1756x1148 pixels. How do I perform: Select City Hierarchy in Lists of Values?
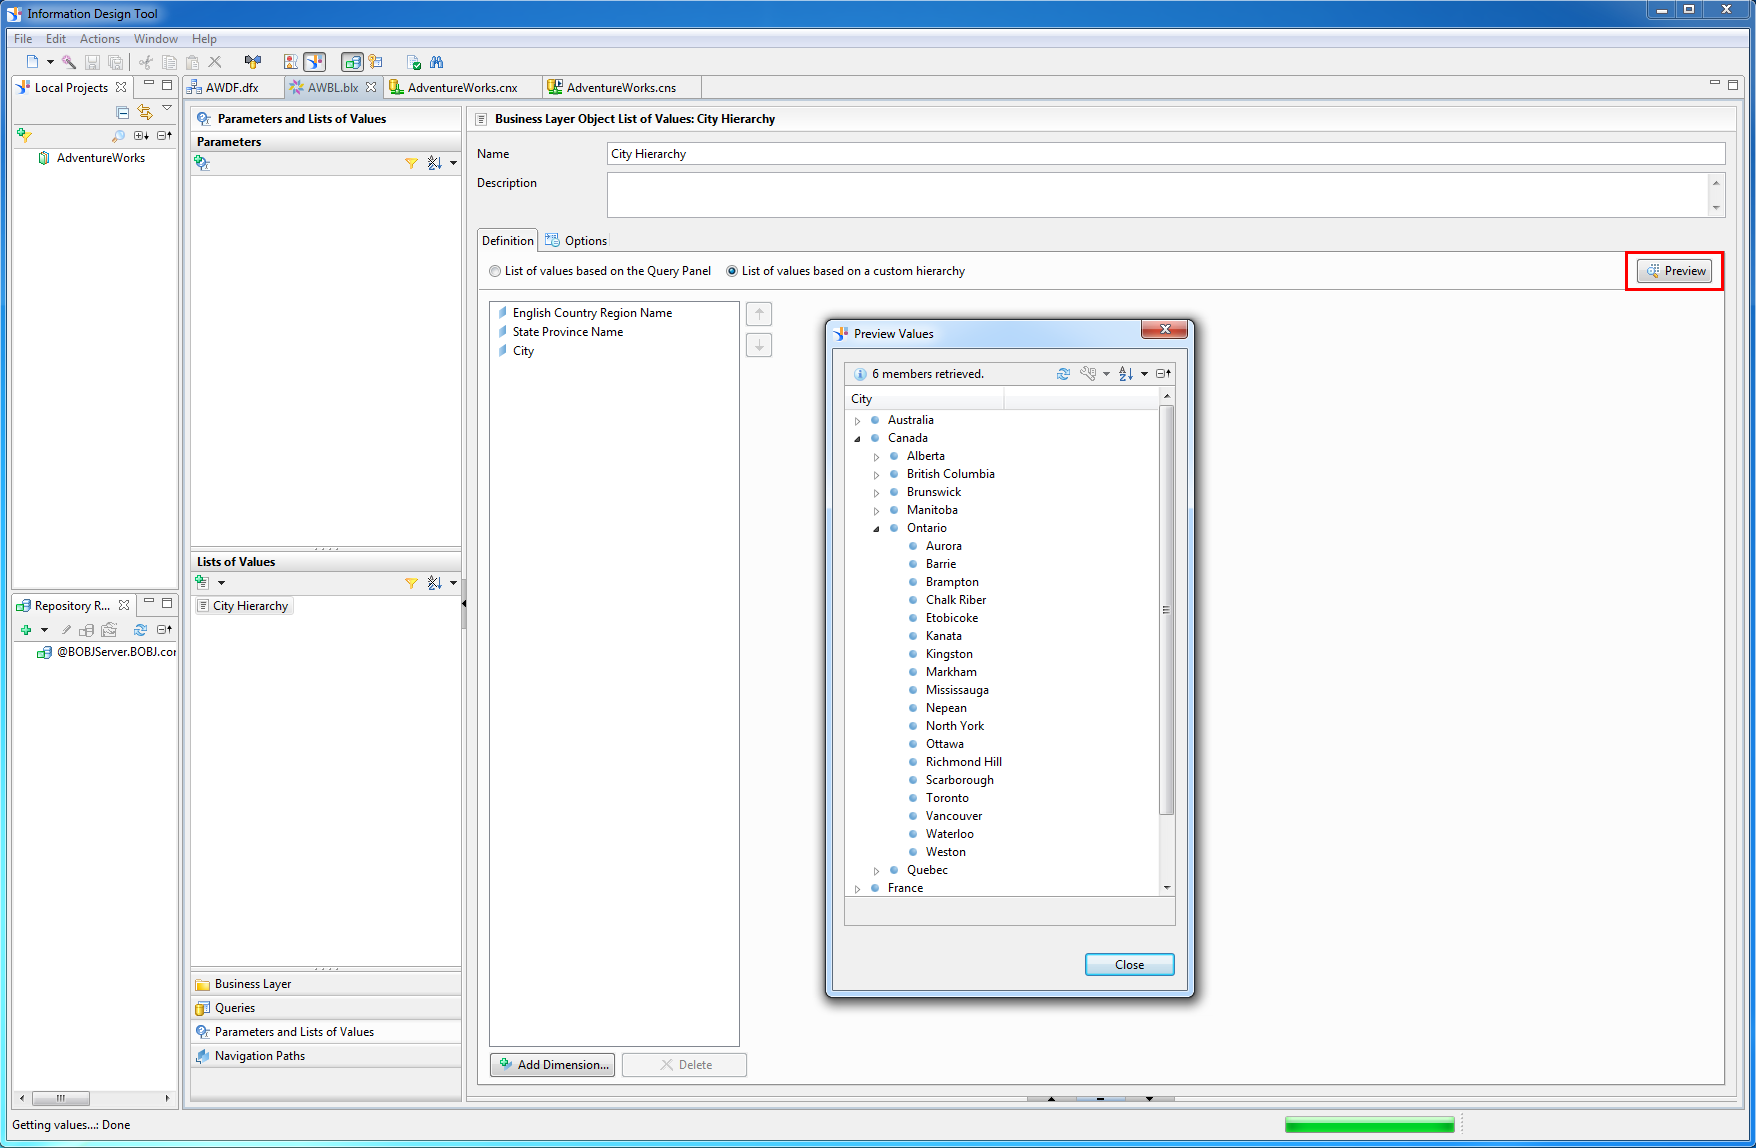(x=243, y=606)
